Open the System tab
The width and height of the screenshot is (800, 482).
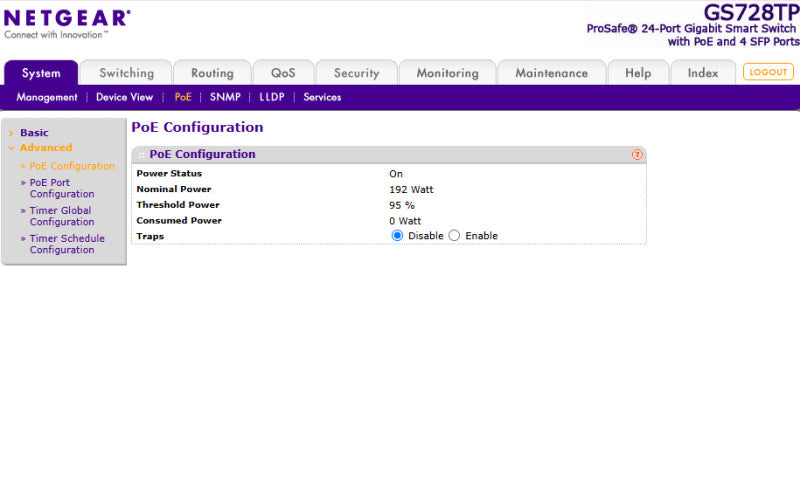pos(41,73)
